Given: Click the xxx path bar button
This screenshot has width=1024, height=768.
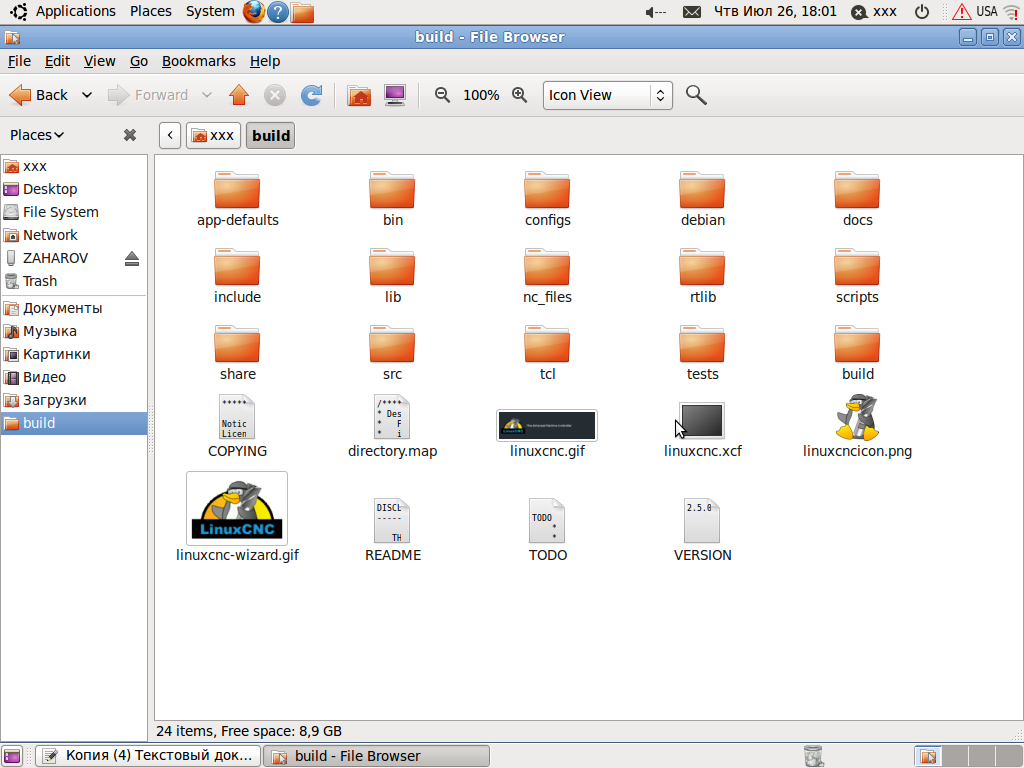Looking at the screenshot, I should click(x=214, y=135).
